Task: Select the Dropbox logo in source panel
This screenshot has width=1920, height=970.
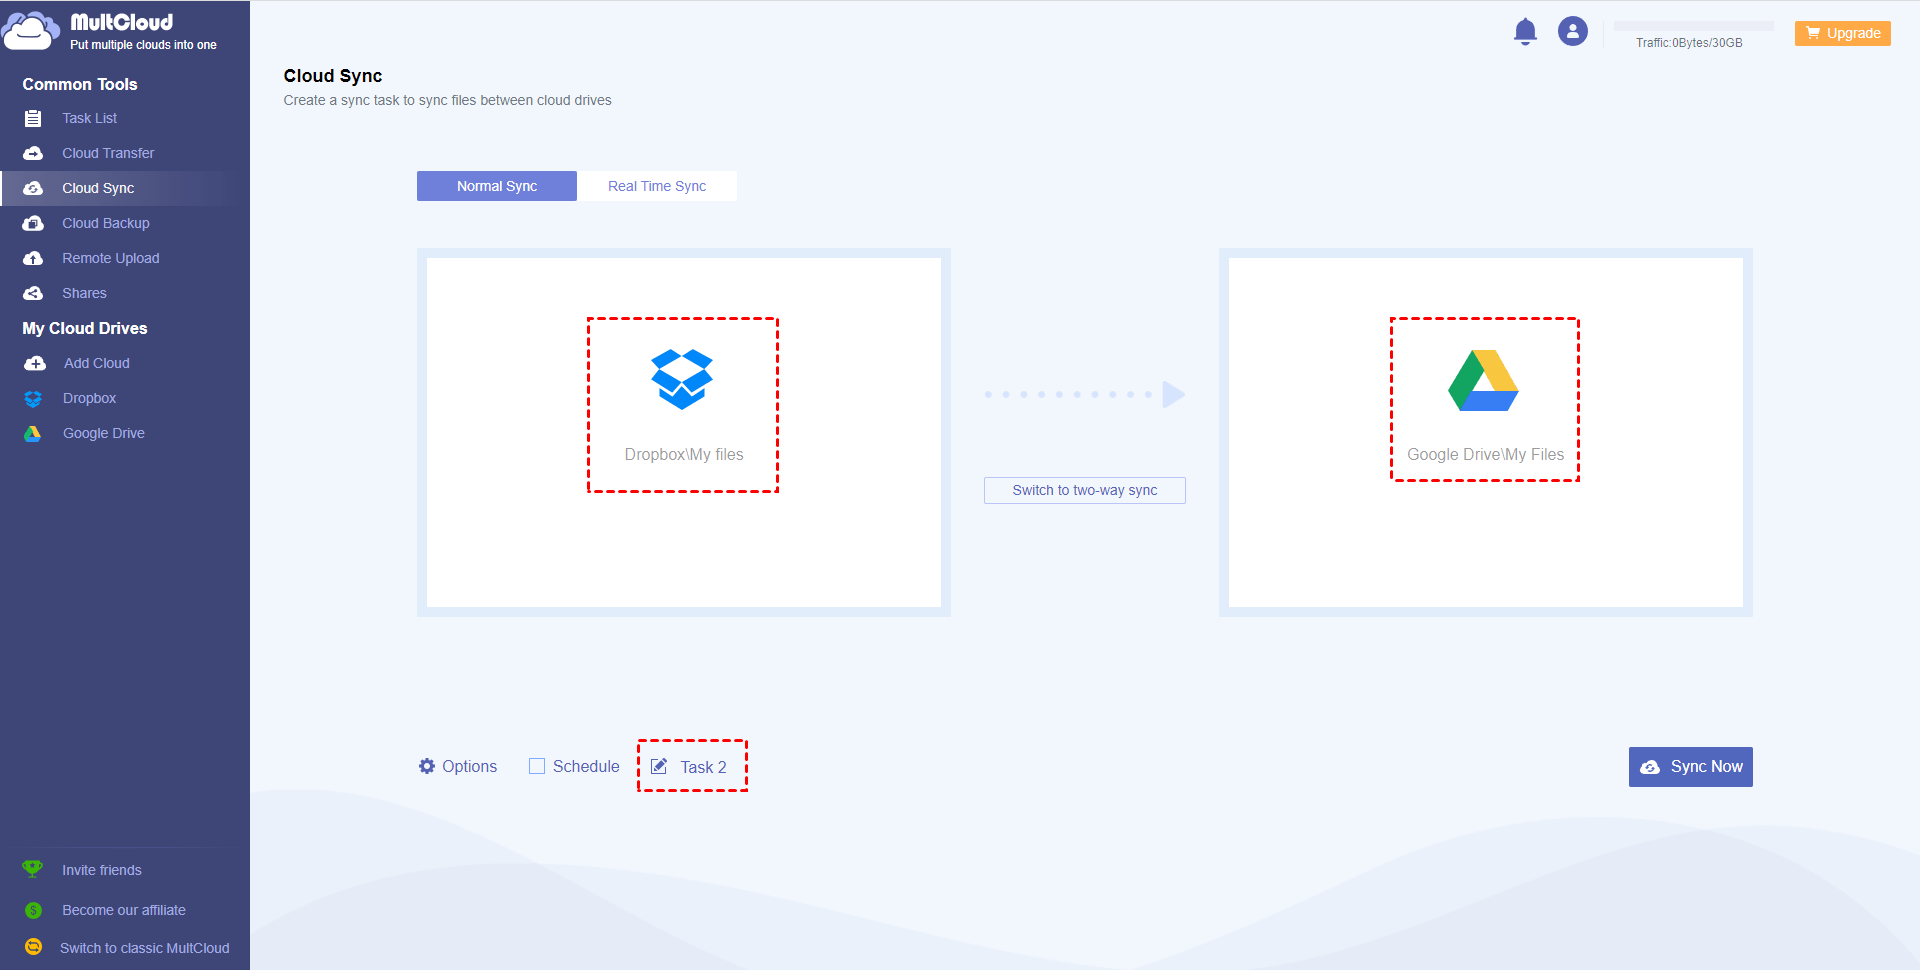Action: coord(682,379)
